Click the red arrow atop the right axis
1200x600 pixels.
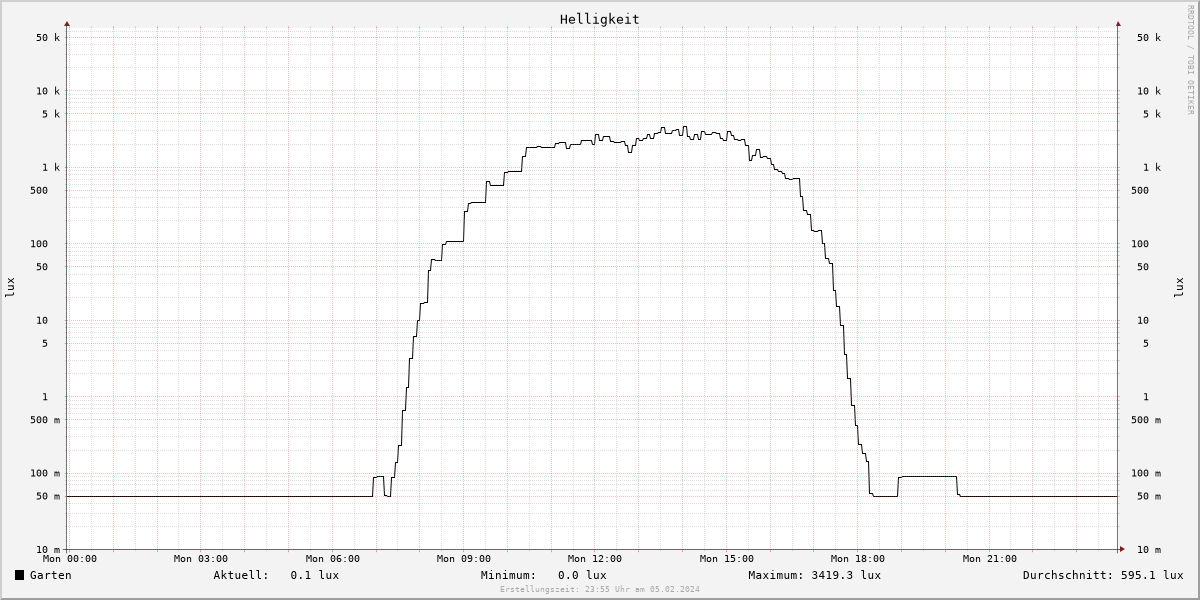pos(1118,23)
